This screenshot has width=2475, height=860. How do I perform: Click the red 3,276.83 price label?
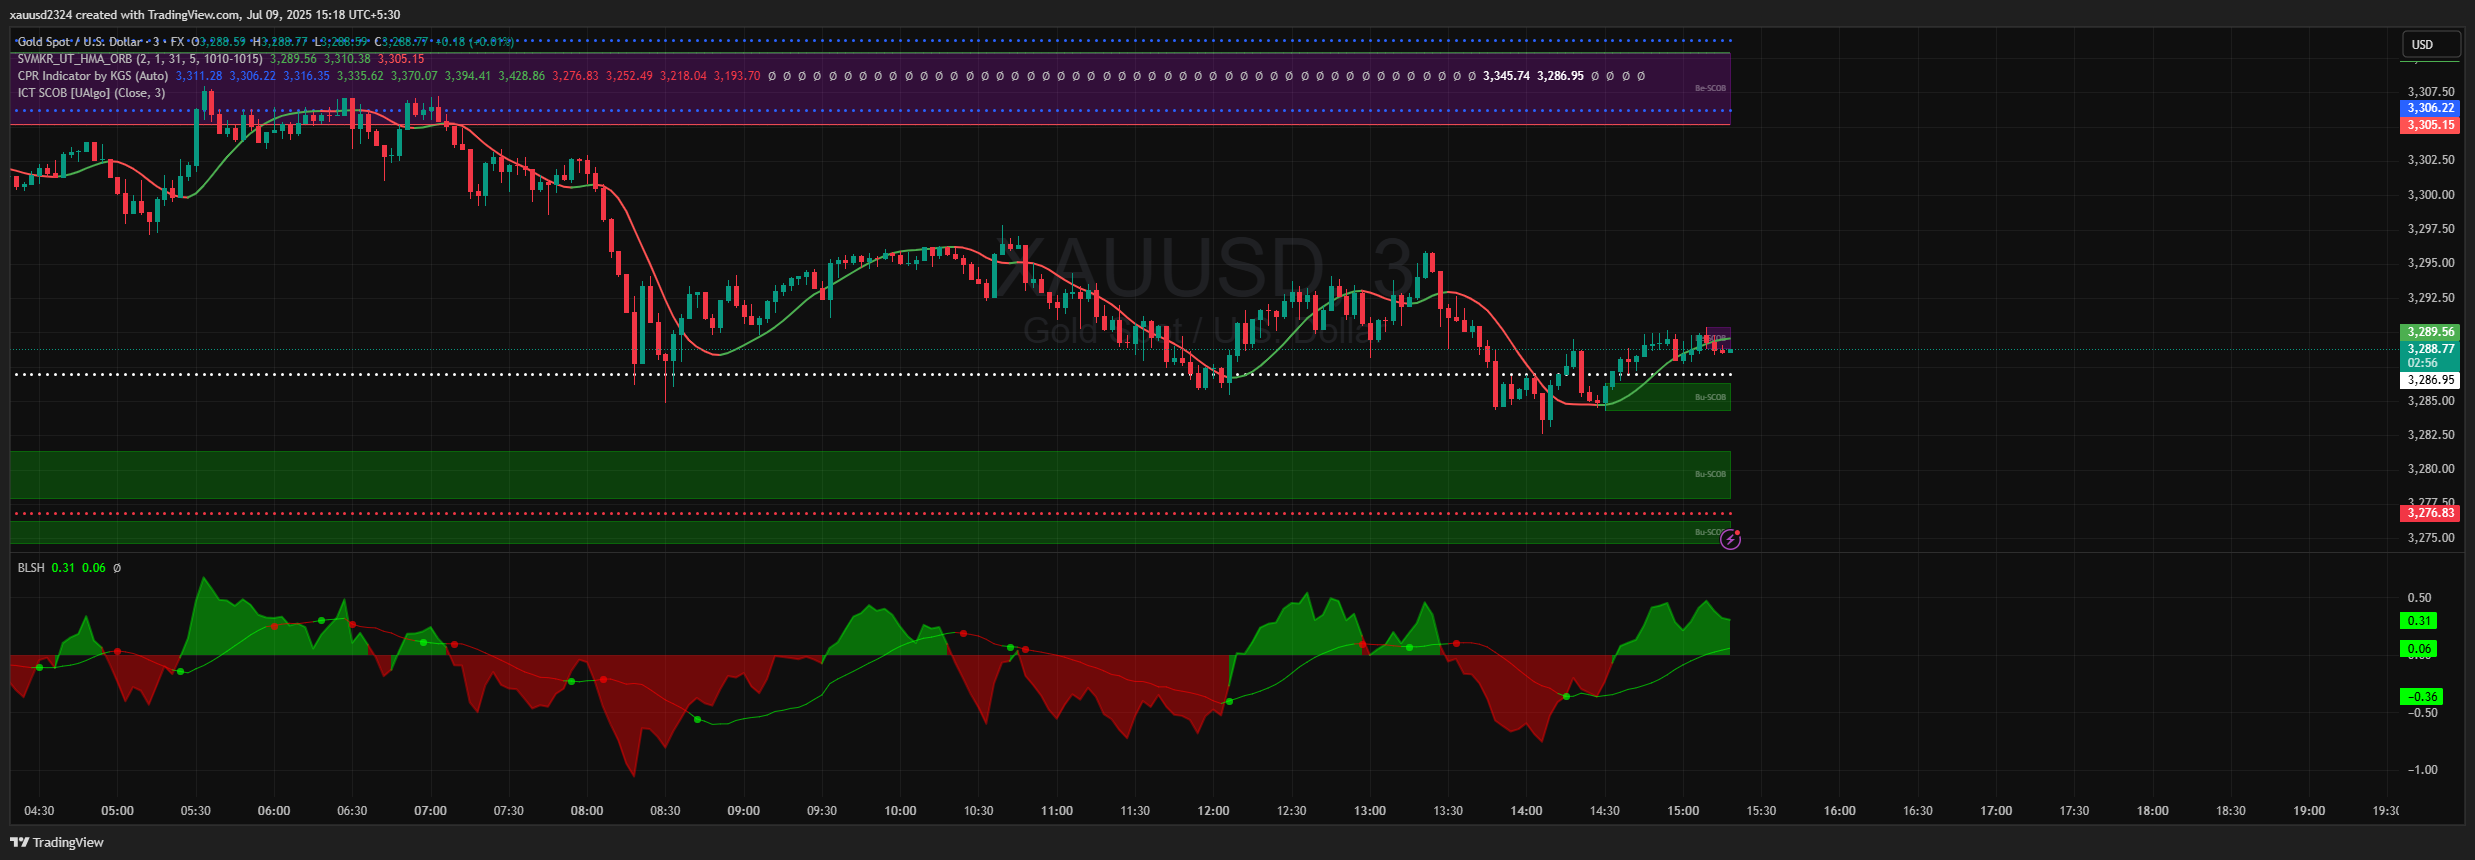[x=2430, y=513]
